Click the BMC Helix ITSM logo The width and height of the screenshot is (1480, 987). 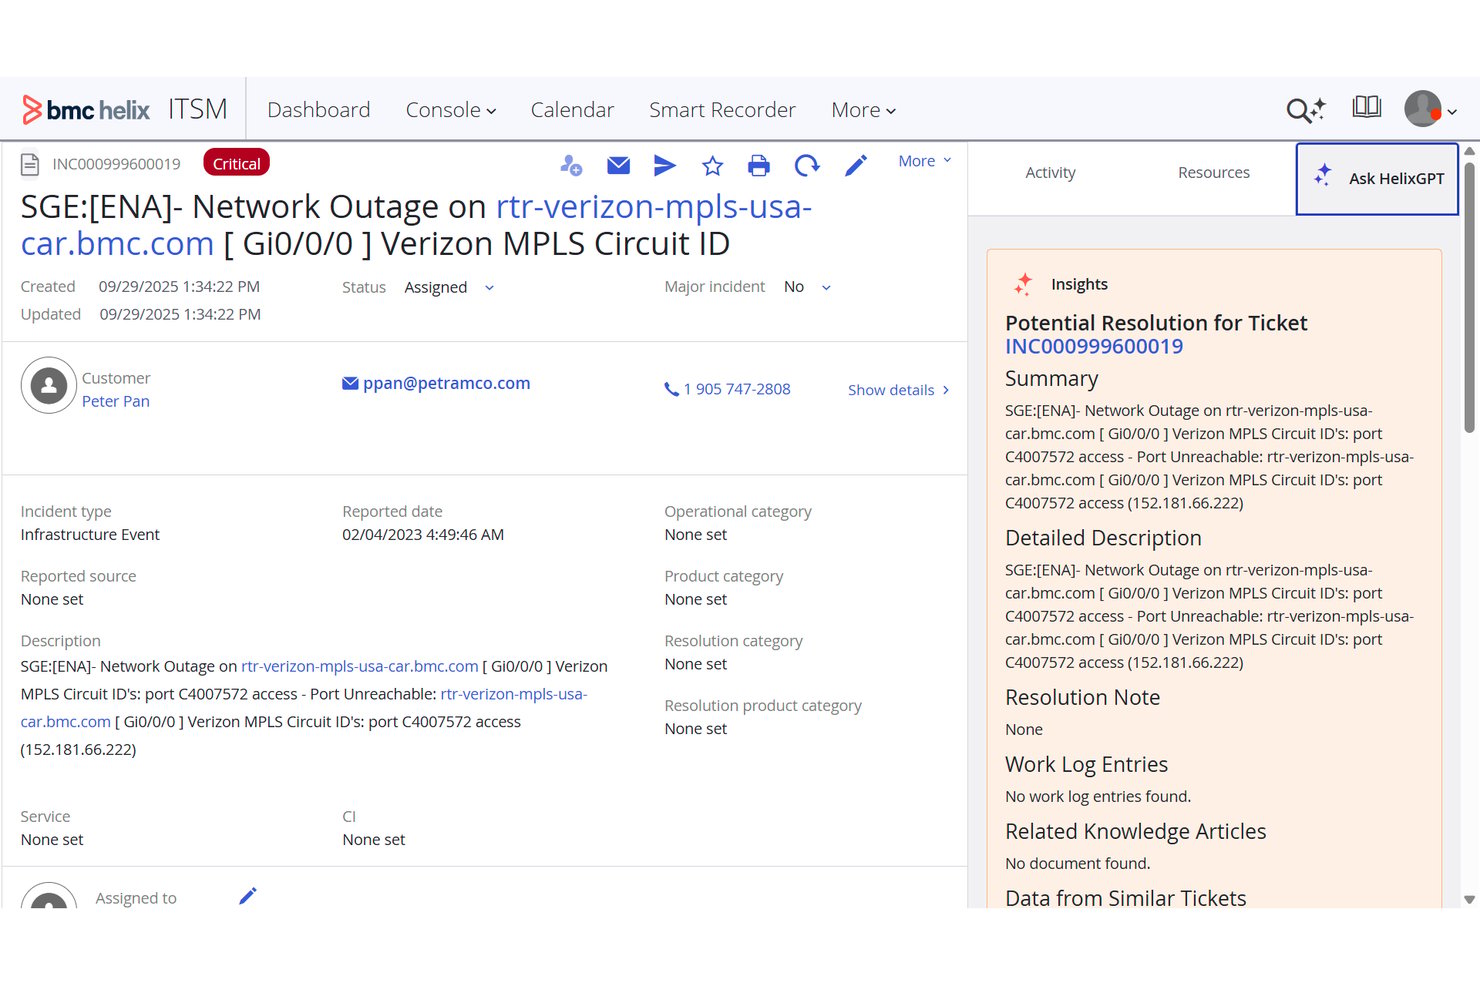[x=125, y=109]
